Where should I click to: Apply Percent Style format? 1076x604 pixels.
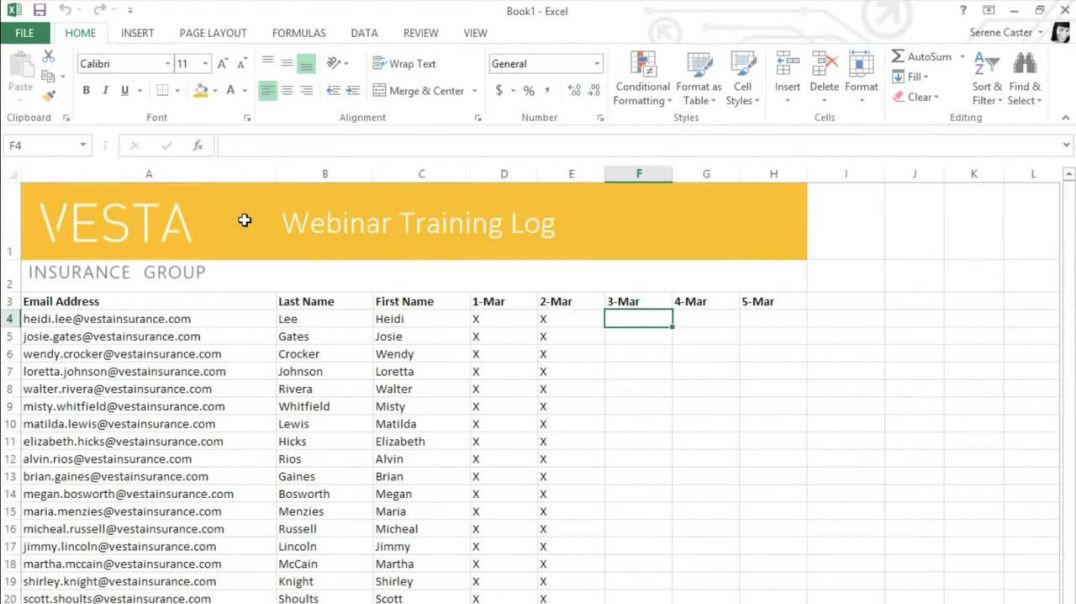tap(528, 90)
